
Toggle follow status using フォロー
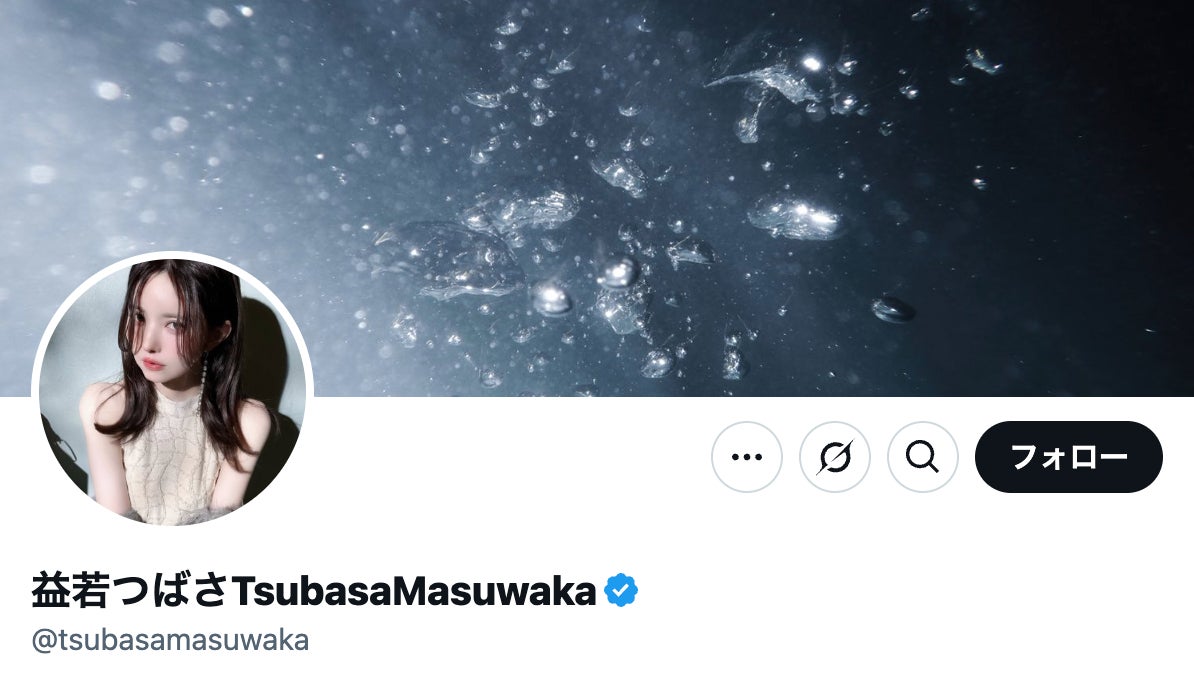pyautogui.click(x=1068, y=457)
